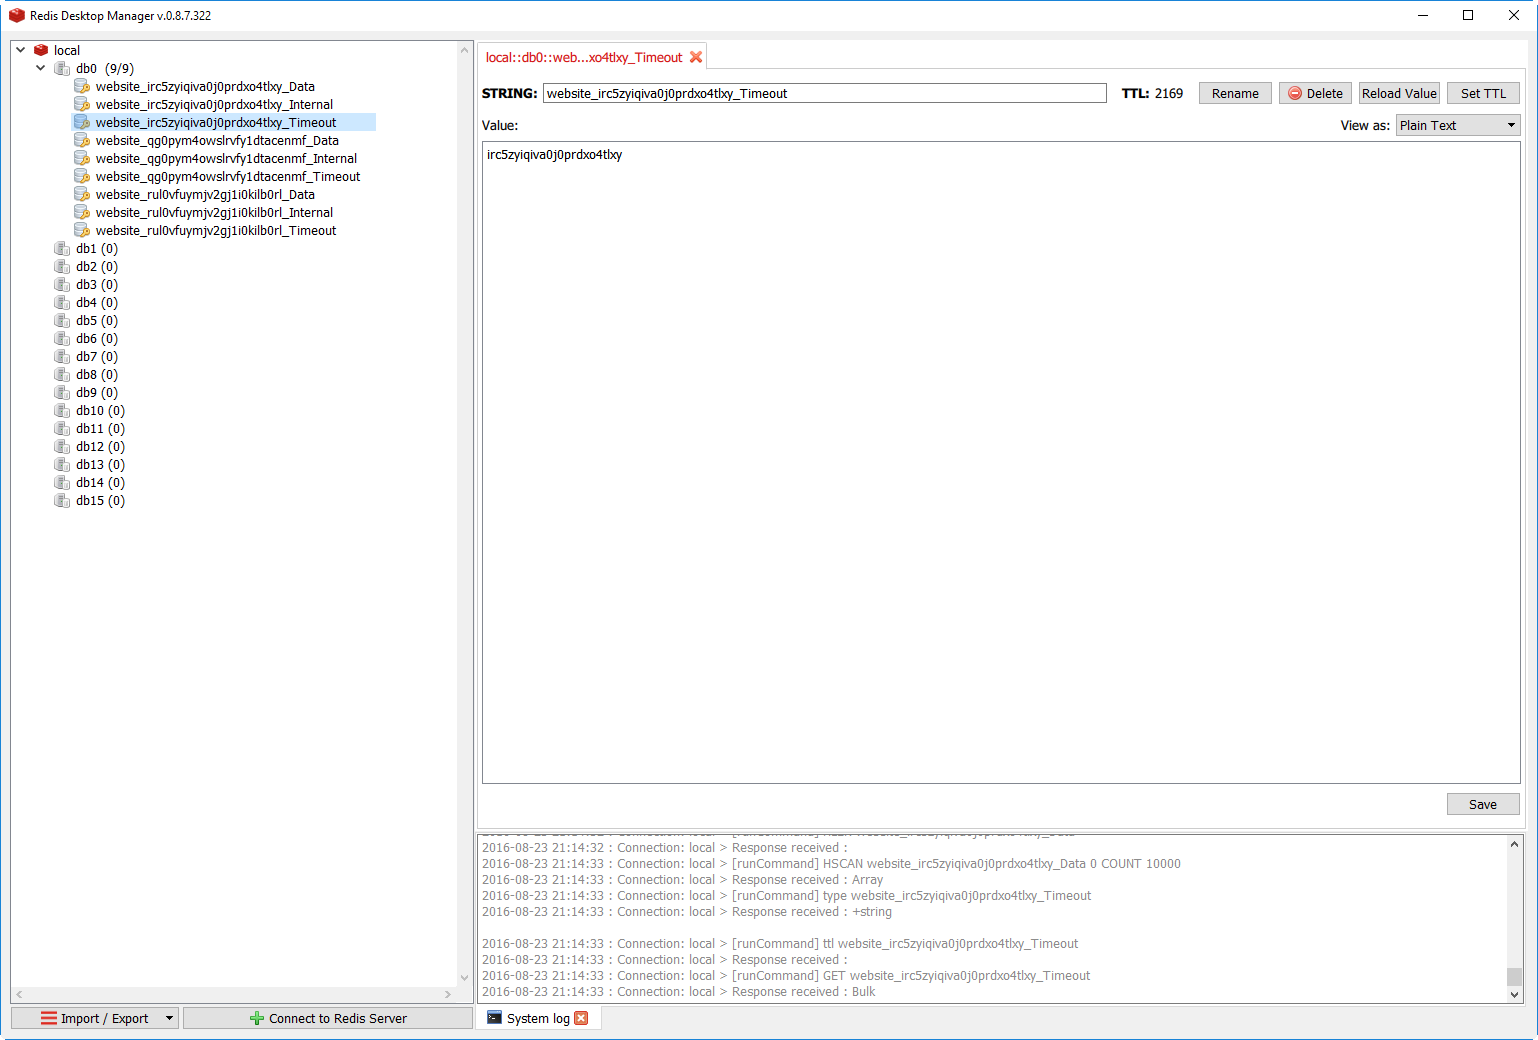Rename the selected key with Rename button
Screen dimensions: 1538x1040
1235,93
